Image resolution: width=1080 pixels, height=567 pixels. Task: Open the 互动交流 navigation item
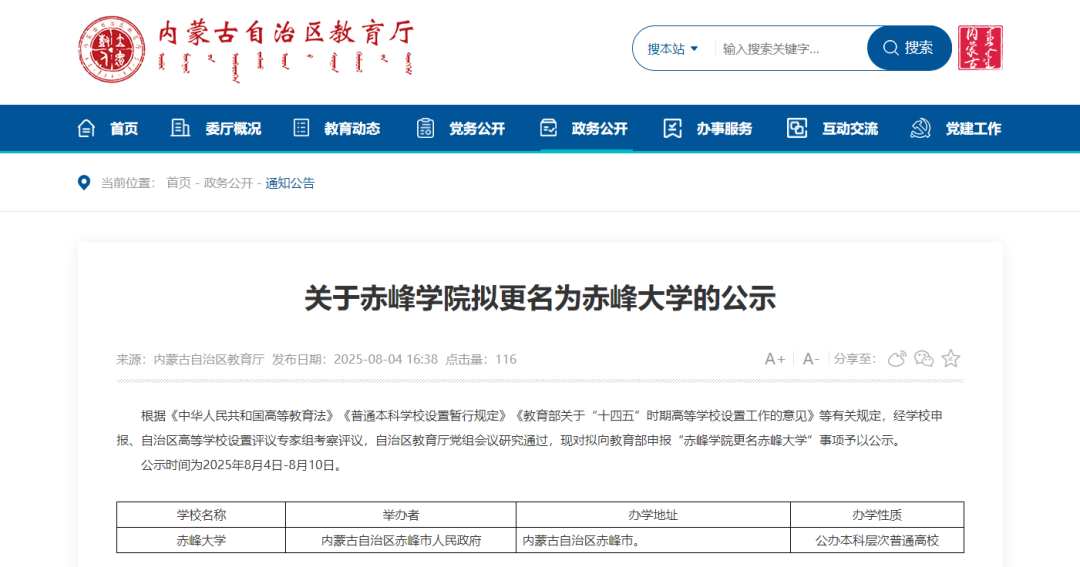(x=833, y=128)
